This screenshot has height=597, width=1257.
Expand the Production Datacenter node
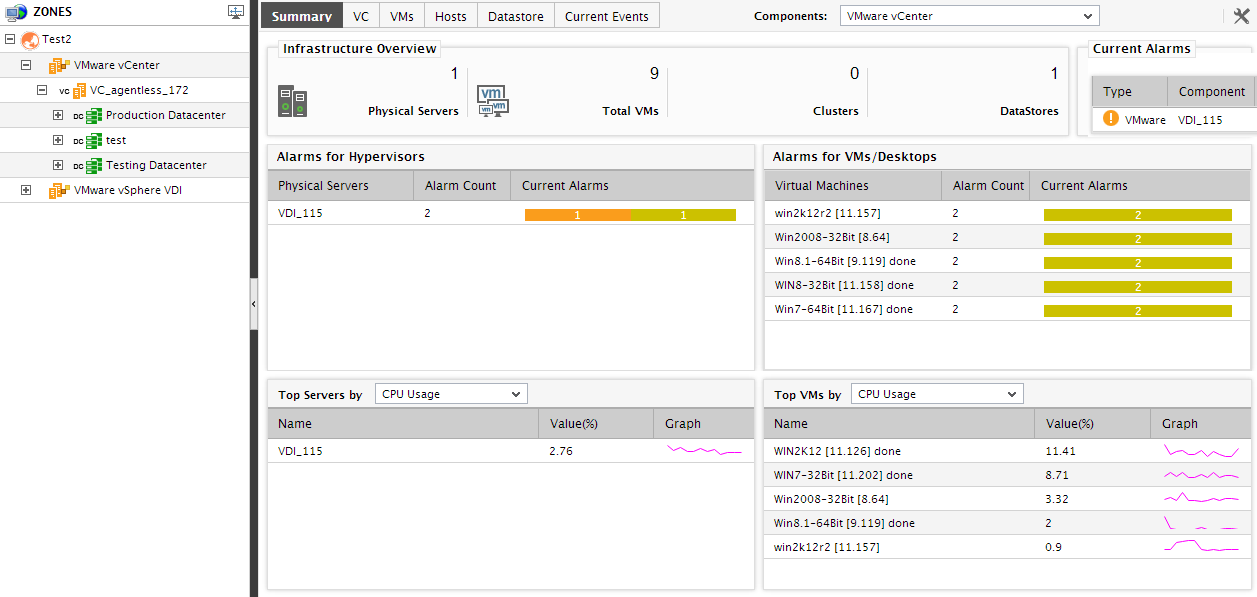[x=58, y=115]
